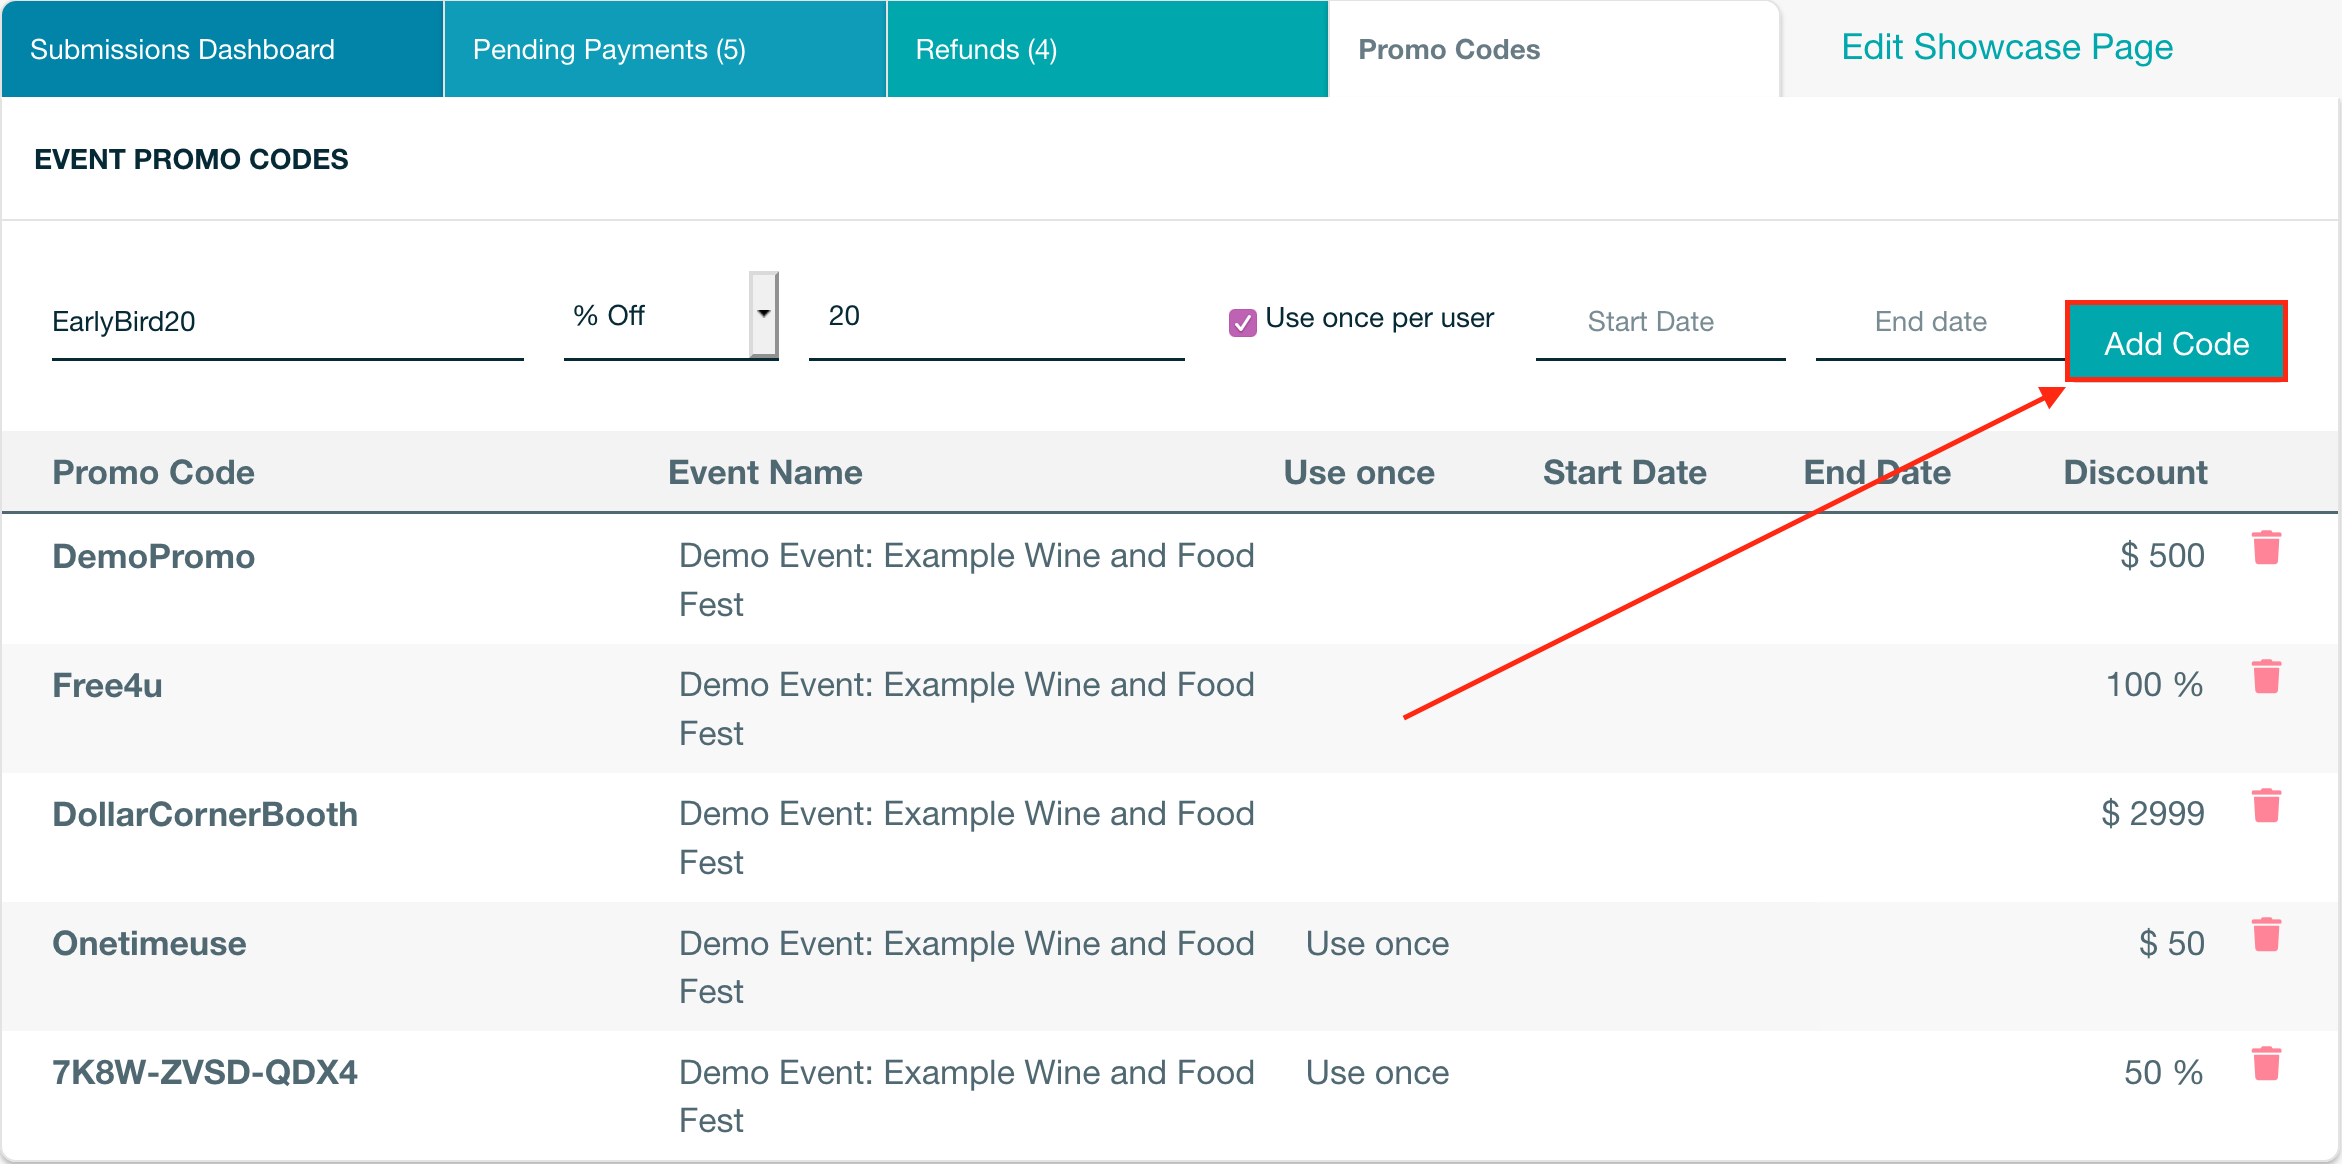The height and width of the screenshot is (1164, 2342).
Task: Click the Promo Code column header
Action: point(153,472)
